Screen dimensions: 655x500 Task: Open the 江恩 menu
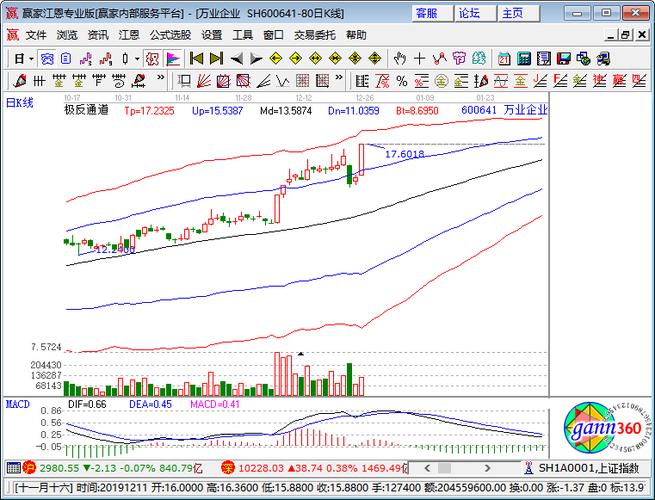click(129, 35)
